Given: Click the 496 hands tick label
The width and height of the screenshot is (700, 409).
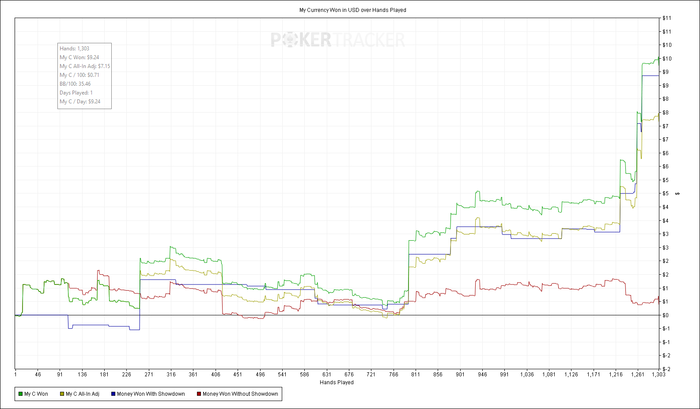Looking at the screenshot, I should pos(260,375).
